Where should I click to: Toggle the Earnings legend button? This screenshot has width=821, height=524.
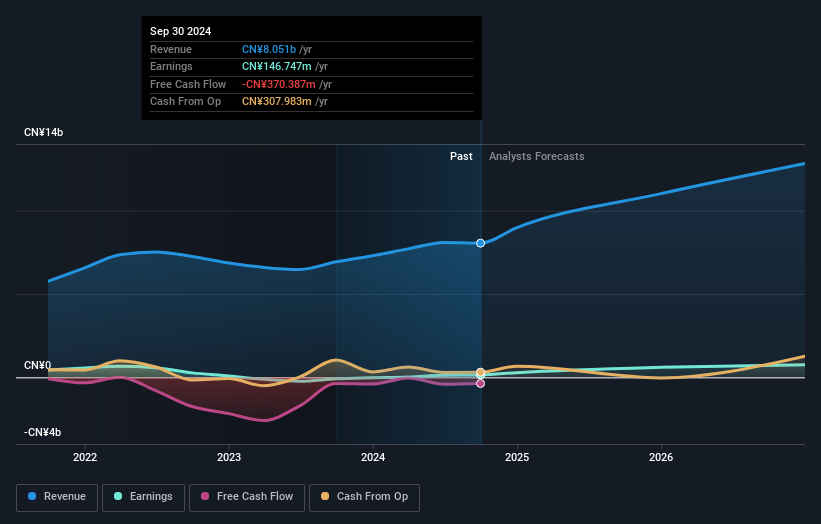point(143,497)
